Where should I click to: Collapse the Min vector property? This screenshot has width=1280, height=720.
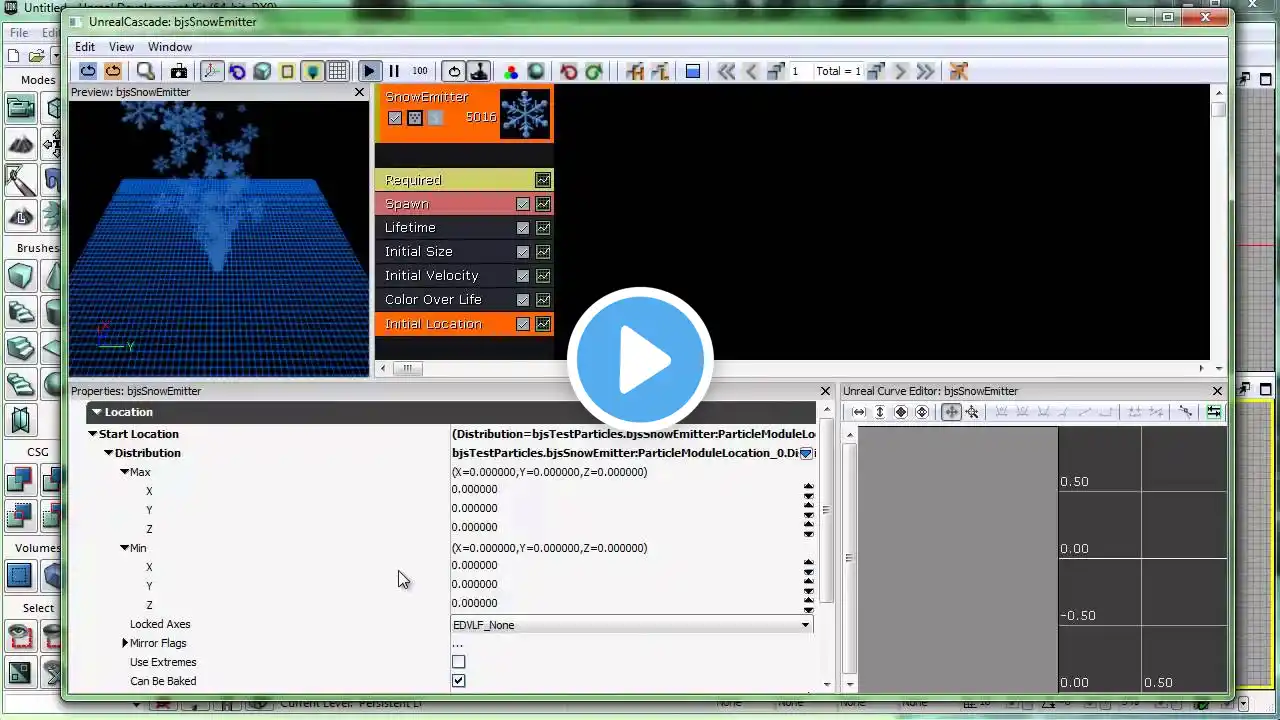tap(125, 548)
